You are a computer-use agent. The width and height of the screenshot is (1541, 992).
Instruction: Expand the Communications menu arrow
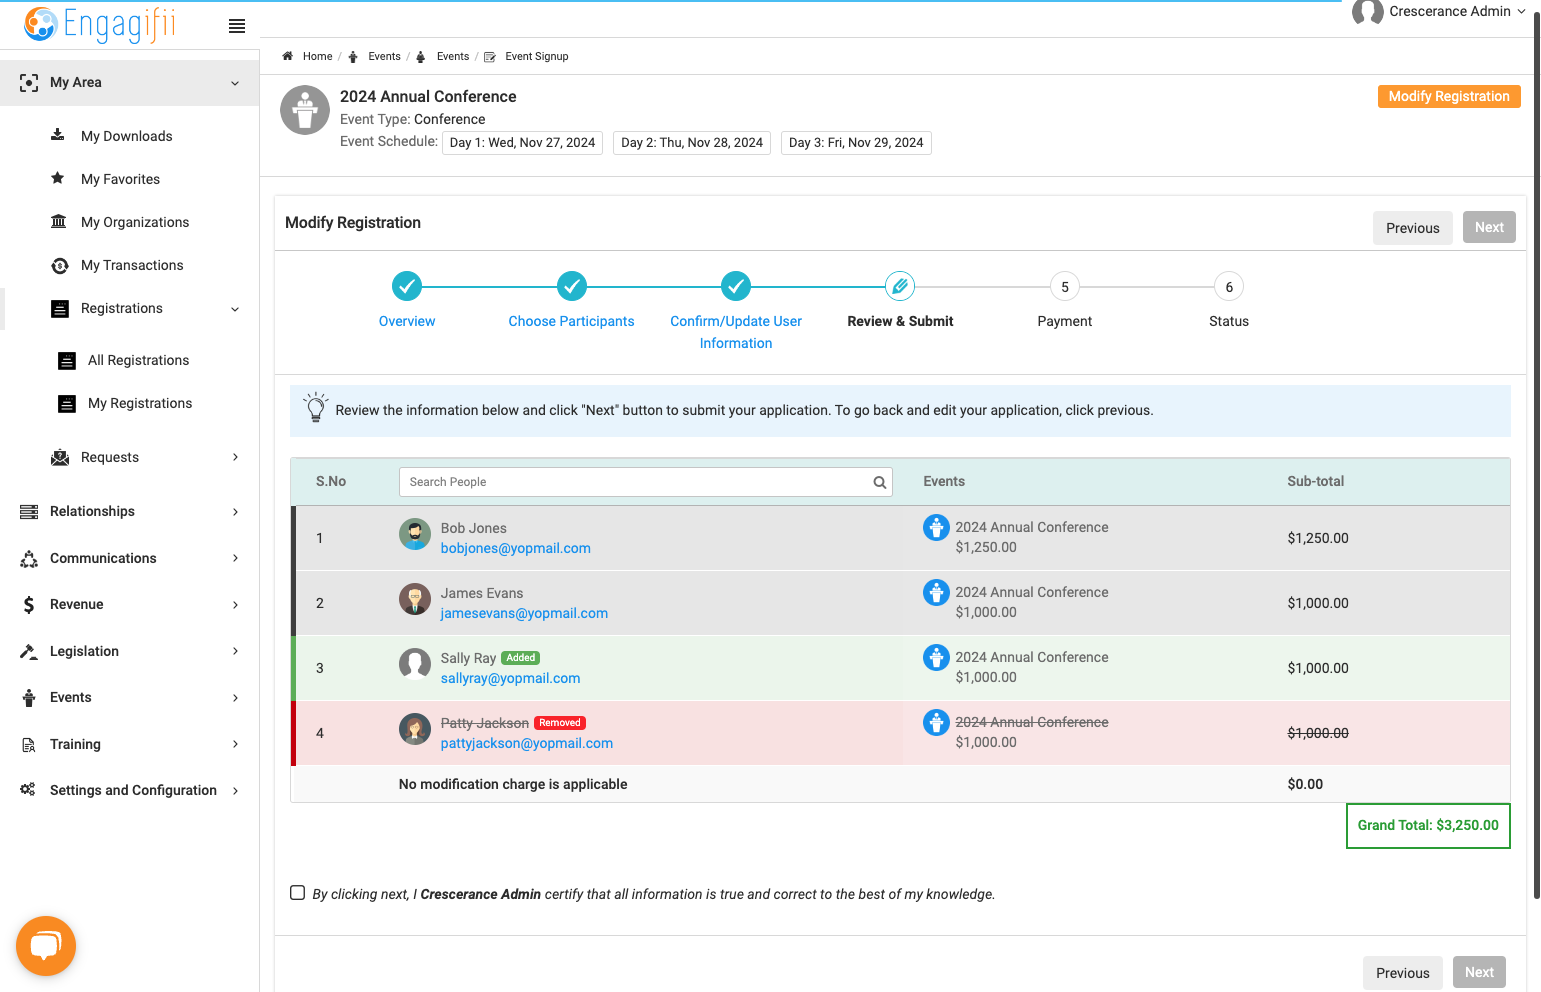(x=236, y=558)
